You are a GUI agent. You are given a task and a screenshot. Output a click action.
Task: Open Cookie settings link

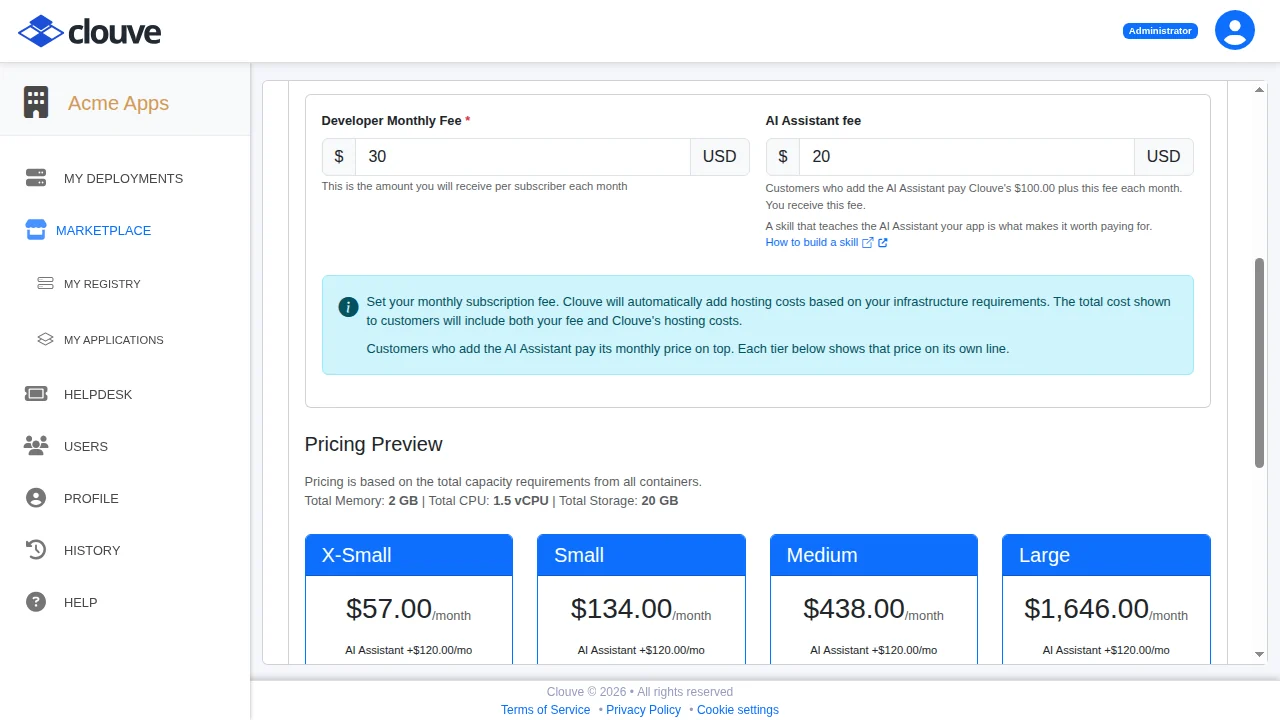738,710
